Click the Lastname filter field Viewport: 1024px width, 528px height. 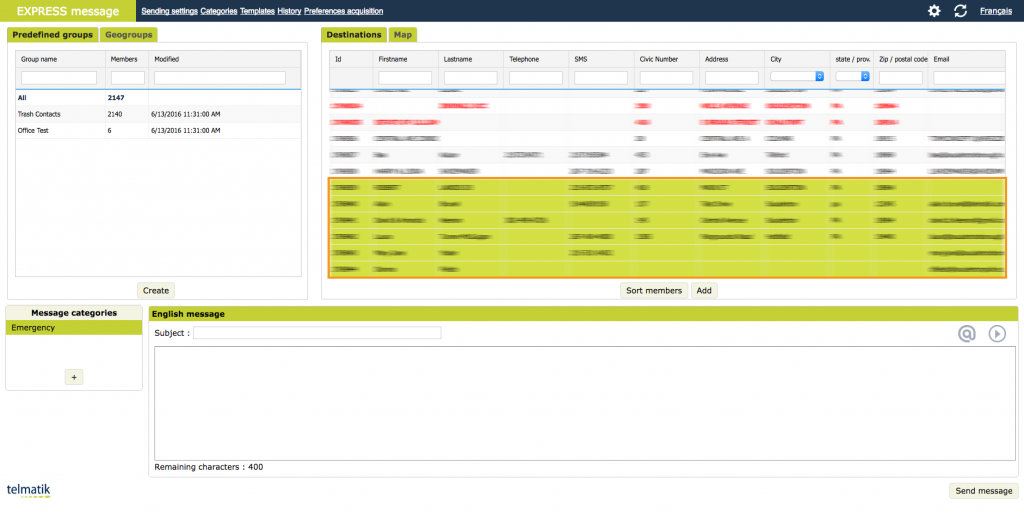[x=470, y=78]
